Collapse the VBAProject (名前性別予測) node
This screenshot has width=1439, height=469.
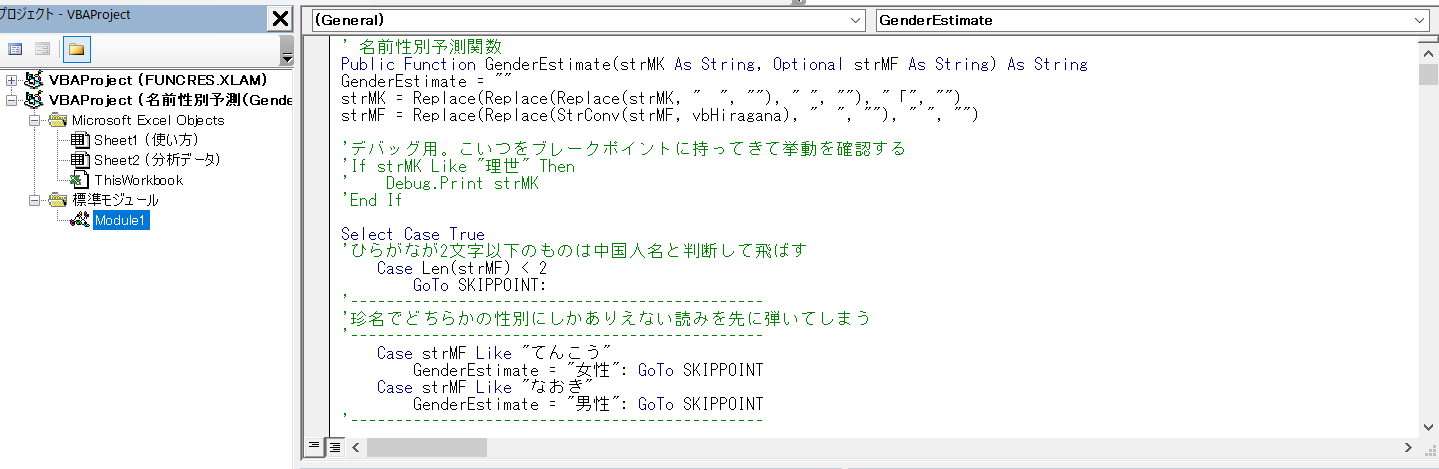tap(12, 100)
